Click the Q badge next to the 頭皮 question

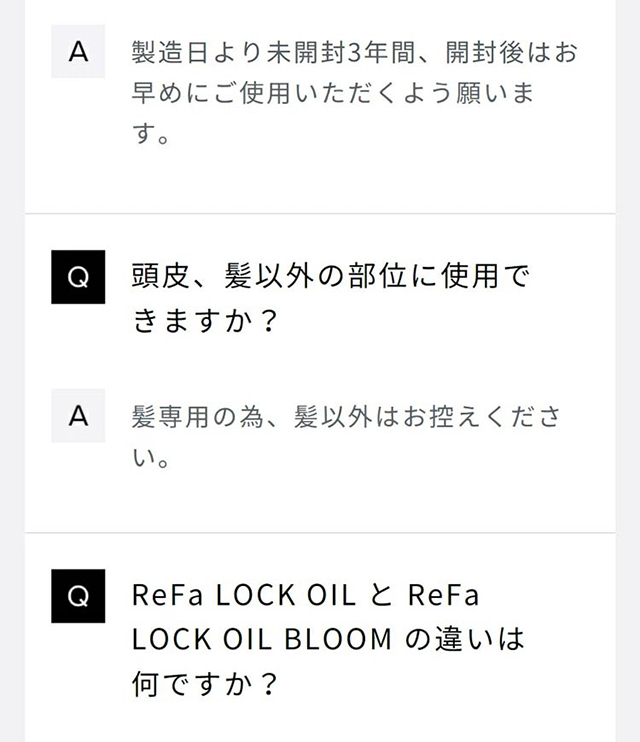[x=78, y=278]
